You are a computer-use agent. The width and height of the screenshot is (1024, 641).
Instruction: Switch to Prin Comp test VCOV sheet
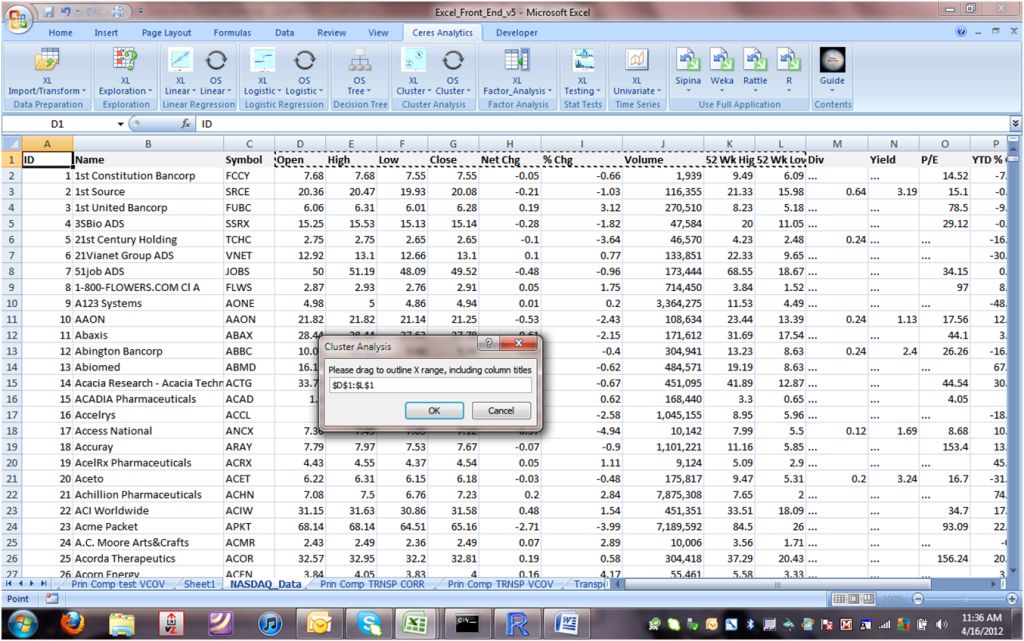click(x=118, y=584)
